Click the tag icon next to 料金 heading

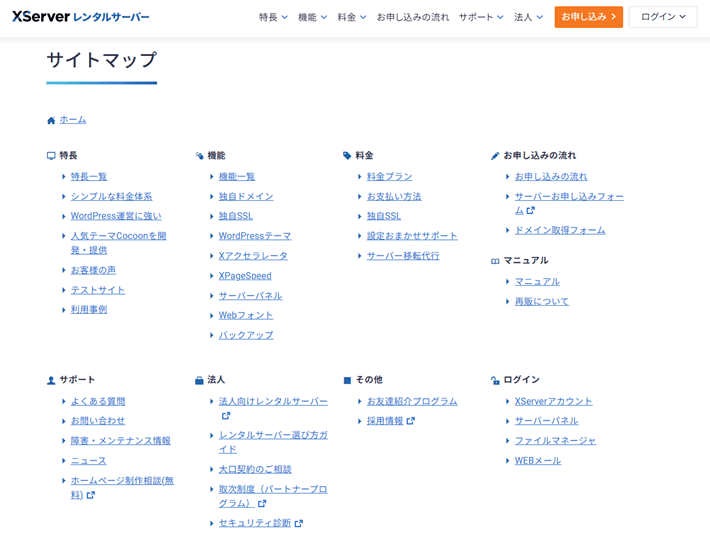pyautogui.click(x=347, y=156)
